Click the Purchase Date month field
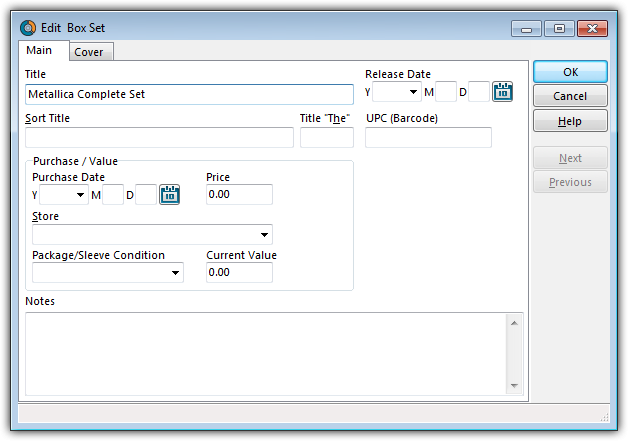The image size is (628, 441). (113, 195)
